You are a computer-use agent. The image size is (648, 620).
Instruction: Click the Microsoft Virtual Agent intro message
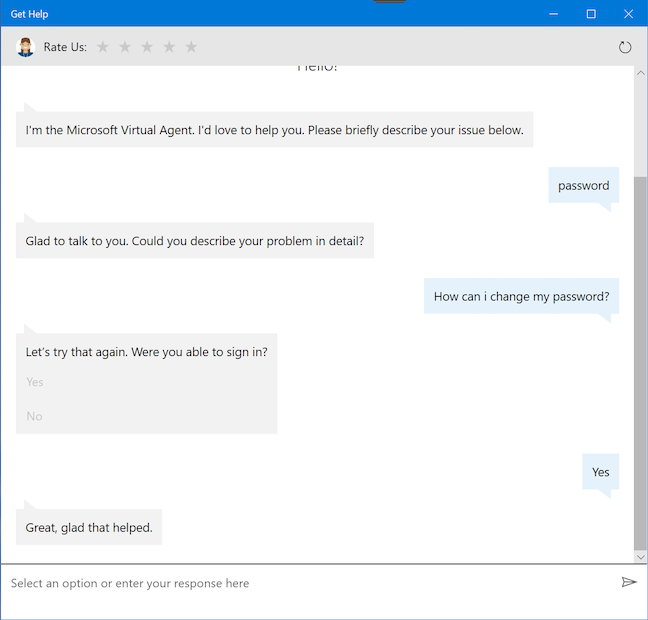[x=274, y=130]
